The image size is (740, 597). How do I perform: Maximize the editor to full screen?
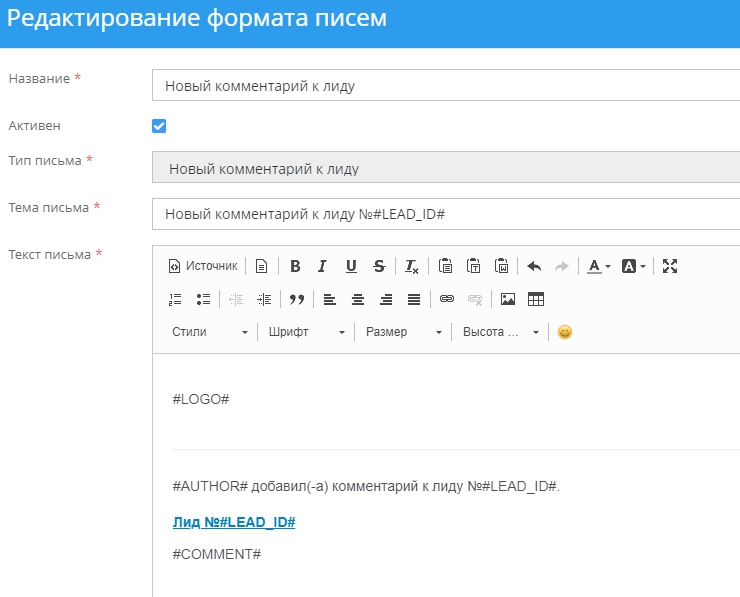pos(670,266)
